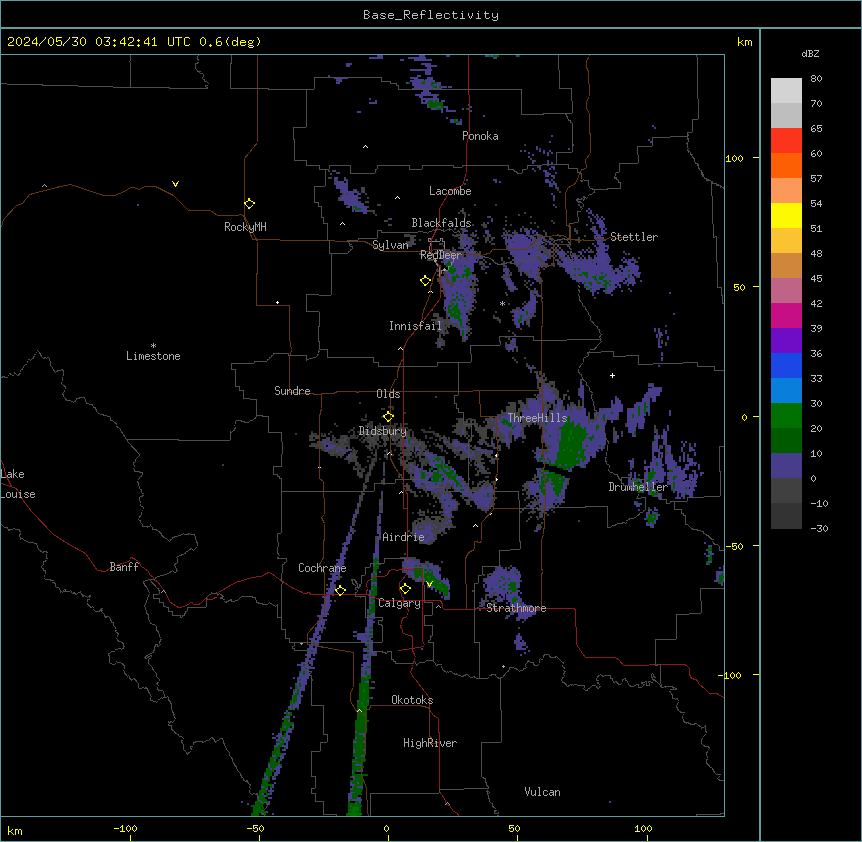Click the RockyMH label
The height and width of the screenshot is (842, 862).
click(245, 227)
